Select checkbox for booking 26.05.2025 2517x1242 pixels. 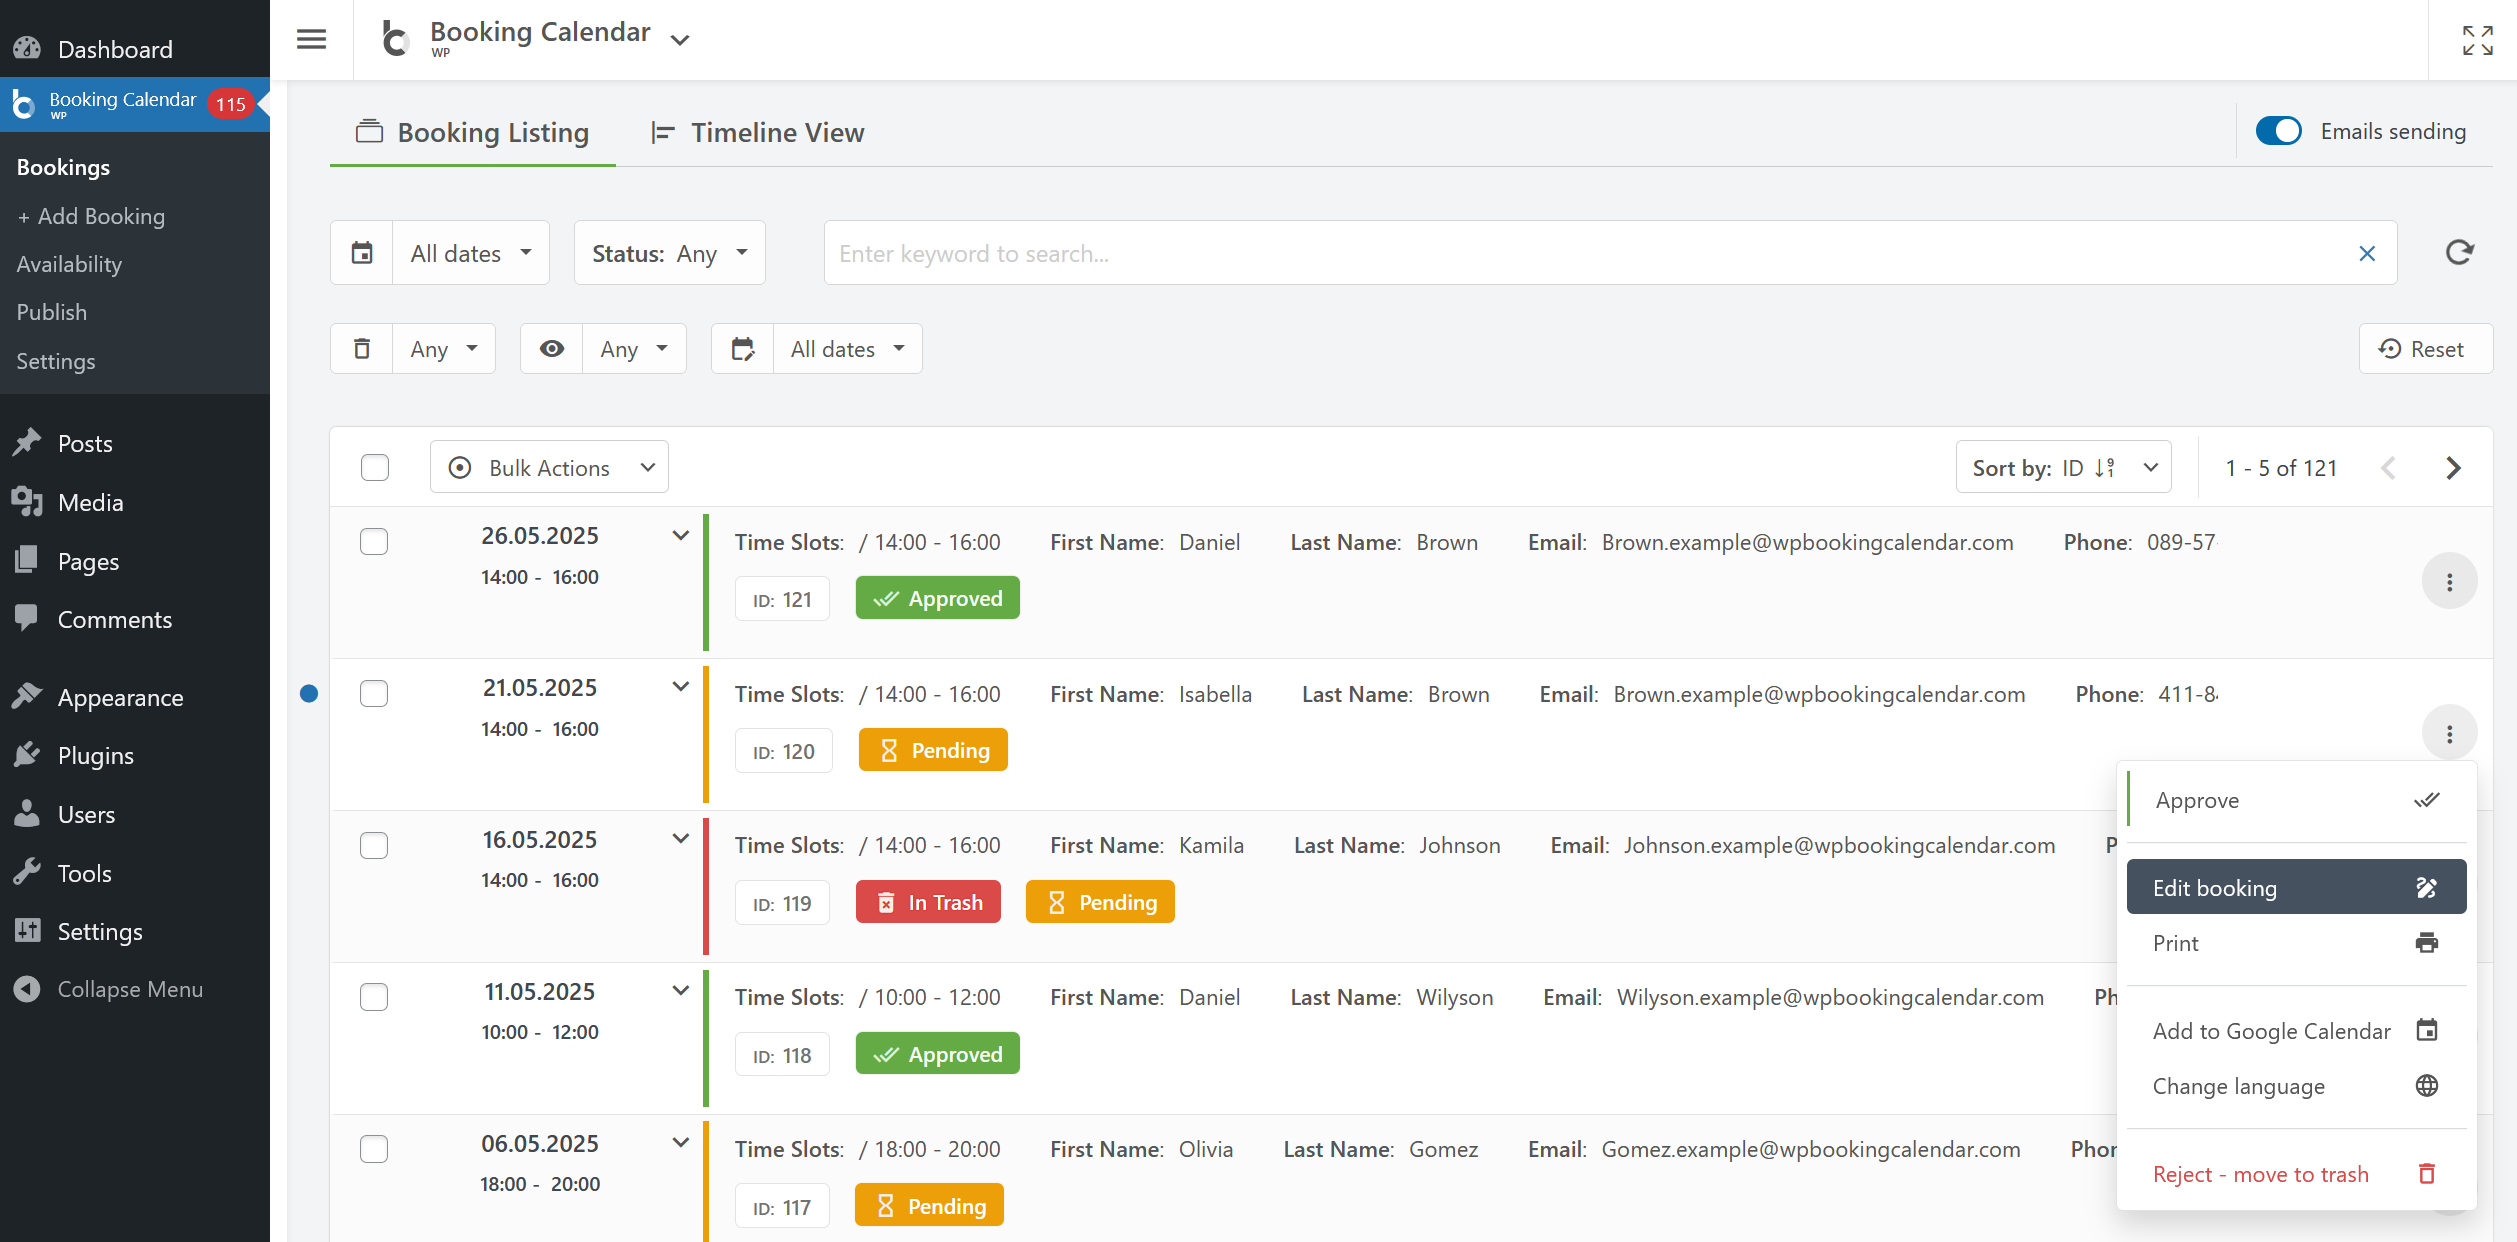374,542
